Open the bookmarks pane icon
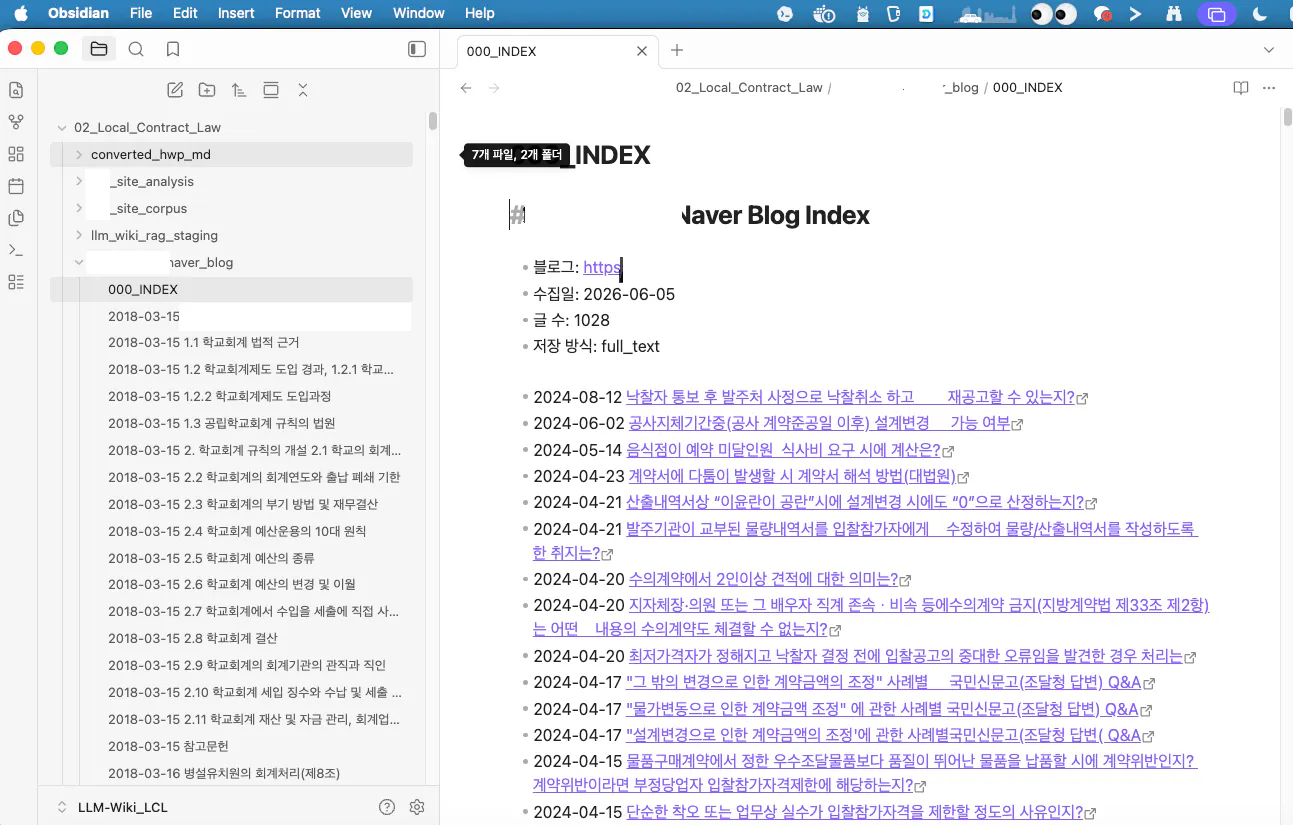The width and height of the screenshot is (1293, 825). [x=173, y=49]
